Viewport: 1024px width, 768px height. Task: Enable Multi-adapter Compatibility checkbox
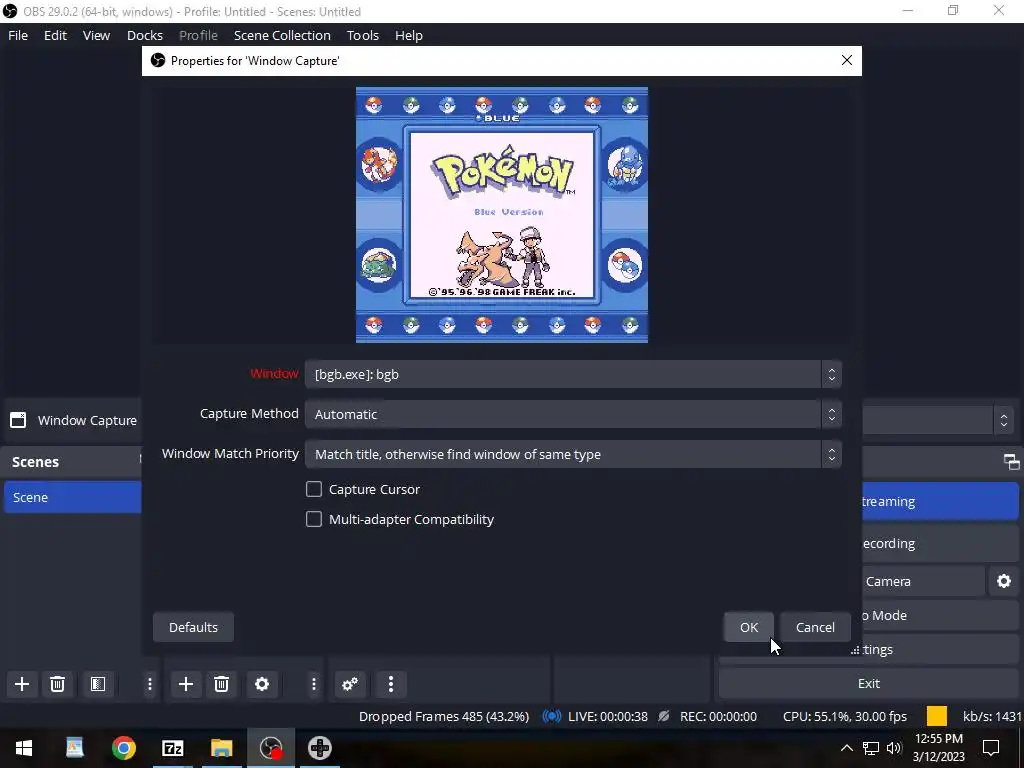[313, 519]
